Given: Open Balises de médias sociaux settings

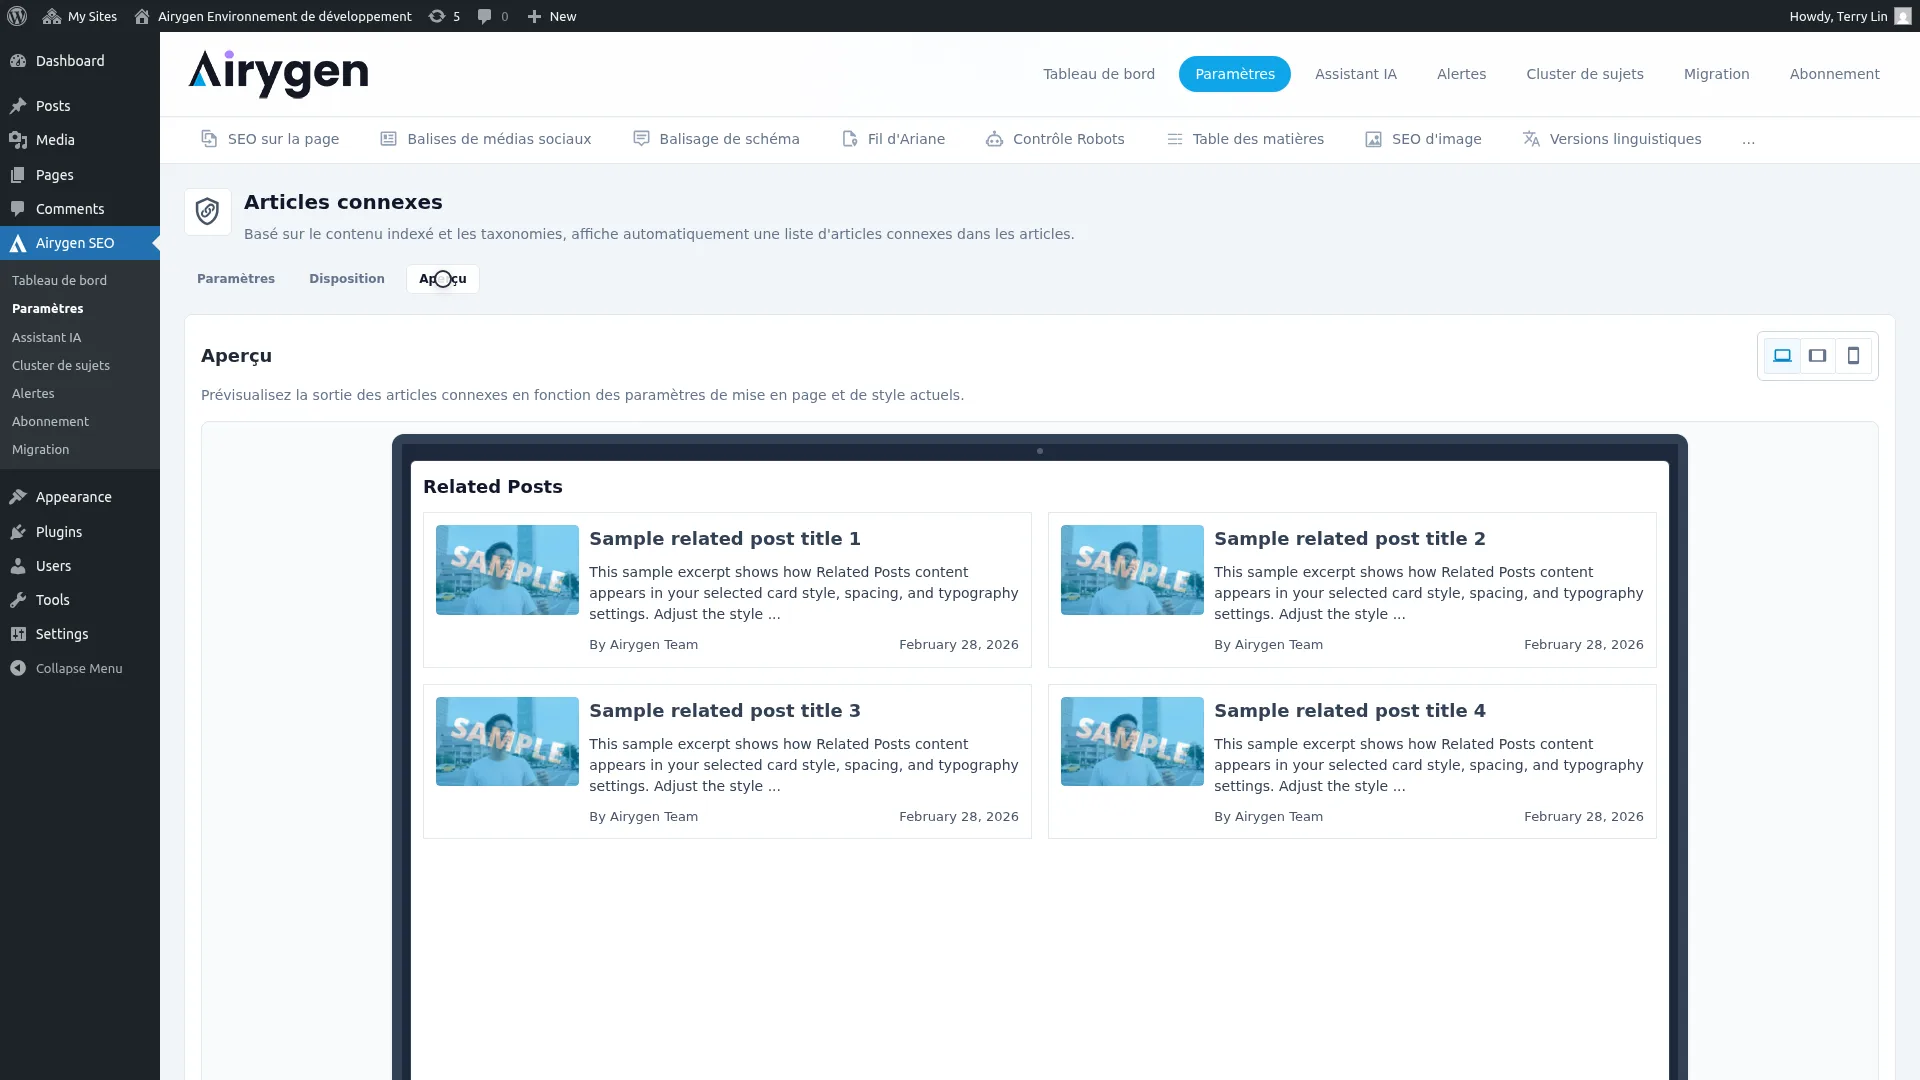Looking at the screenshot, I should tap(486, 139).
